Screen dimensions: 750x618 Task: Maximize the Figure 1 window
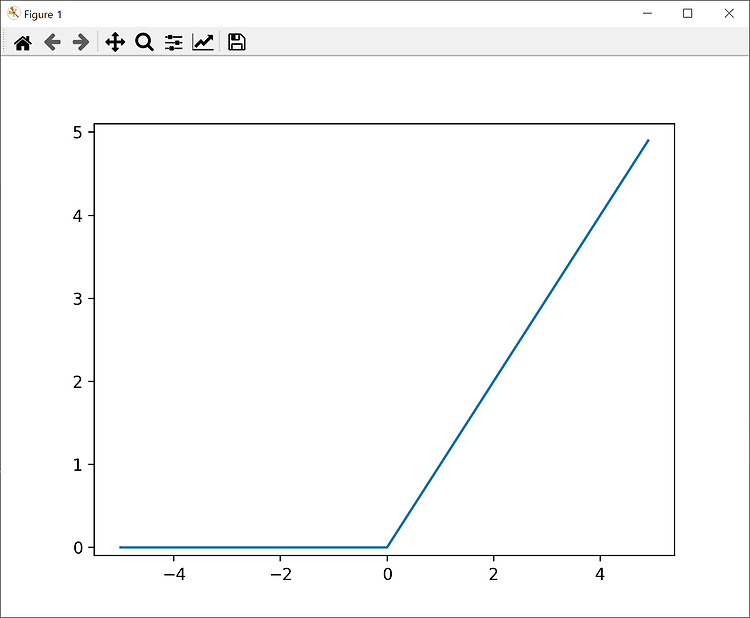[x=687, y=13]
